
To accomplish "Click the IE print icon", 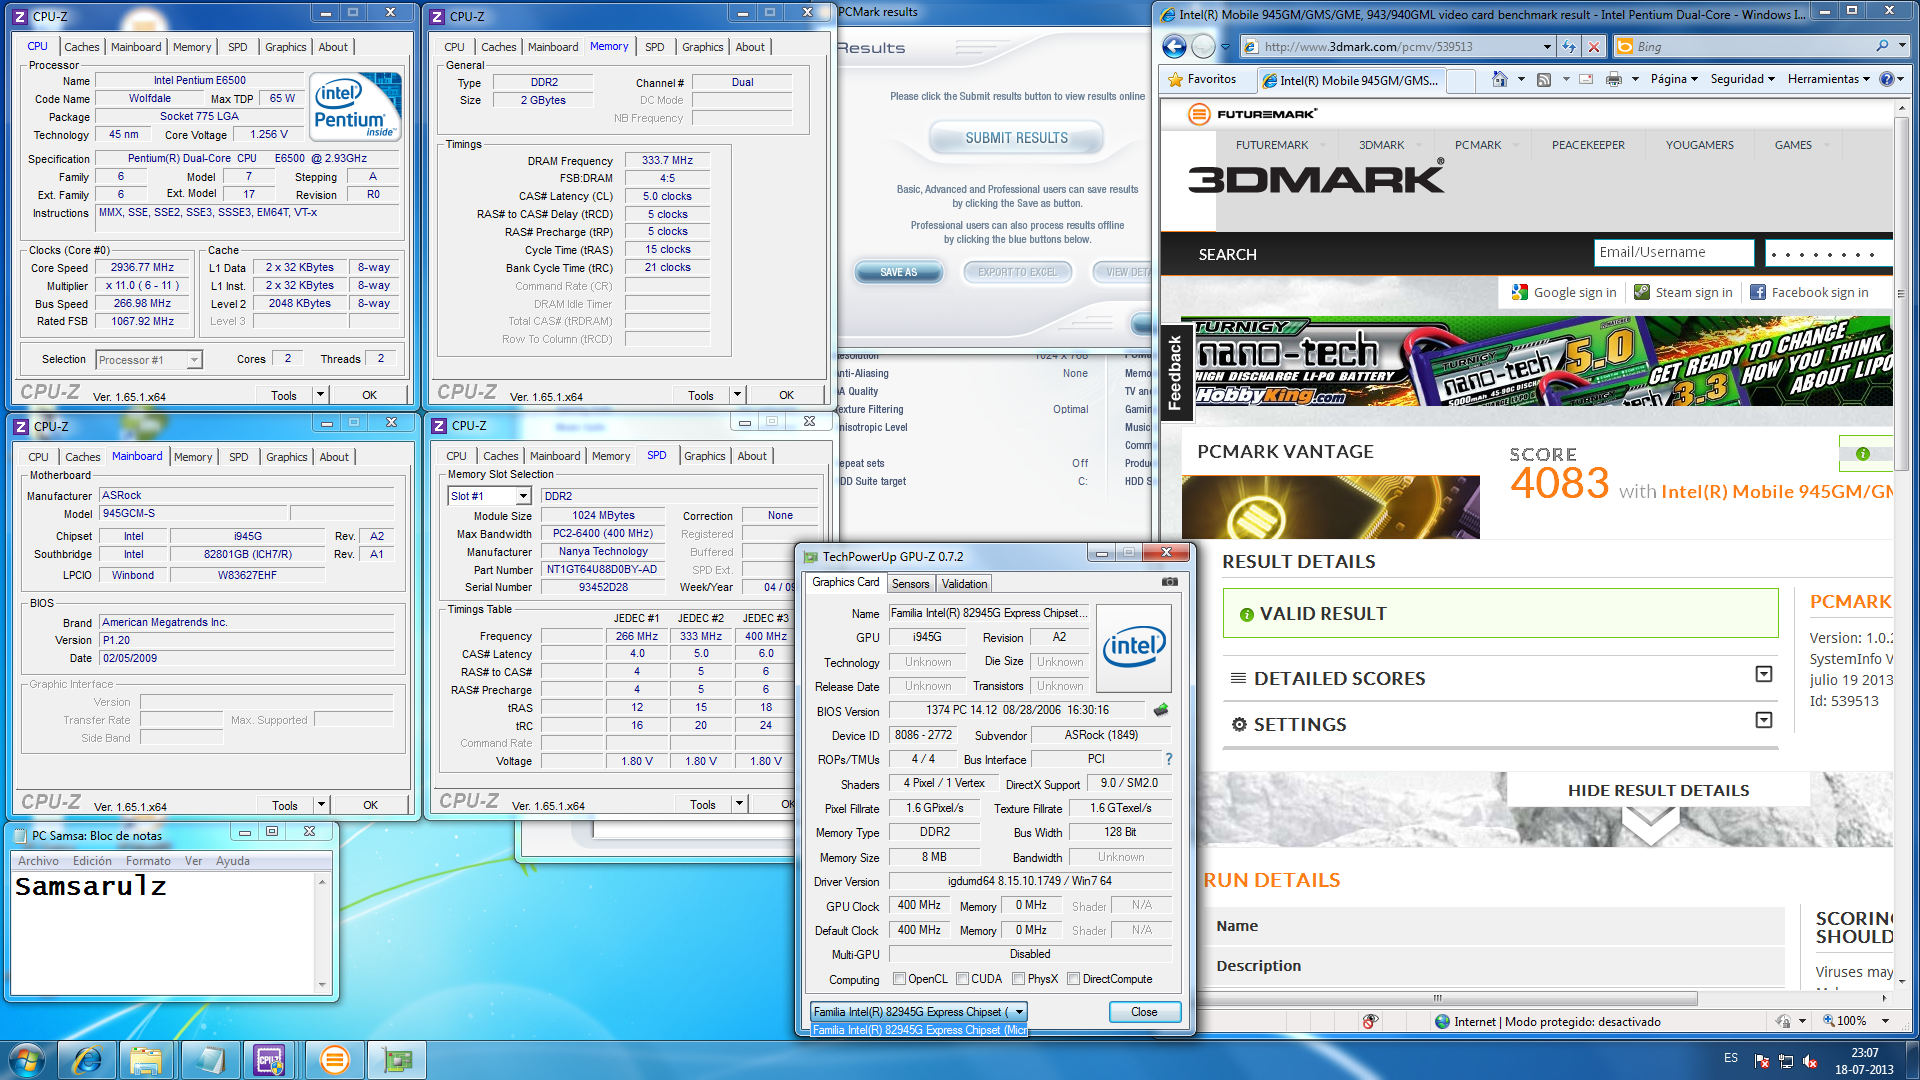I will (1614, 79).
